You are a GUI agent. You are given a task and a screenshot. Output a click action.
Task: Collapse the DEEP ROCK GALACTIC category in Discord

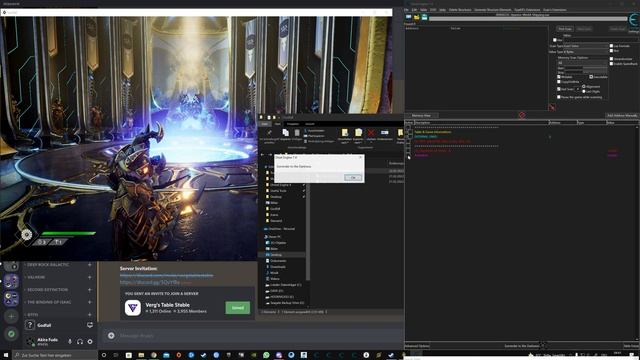click(x=48, y=265)
